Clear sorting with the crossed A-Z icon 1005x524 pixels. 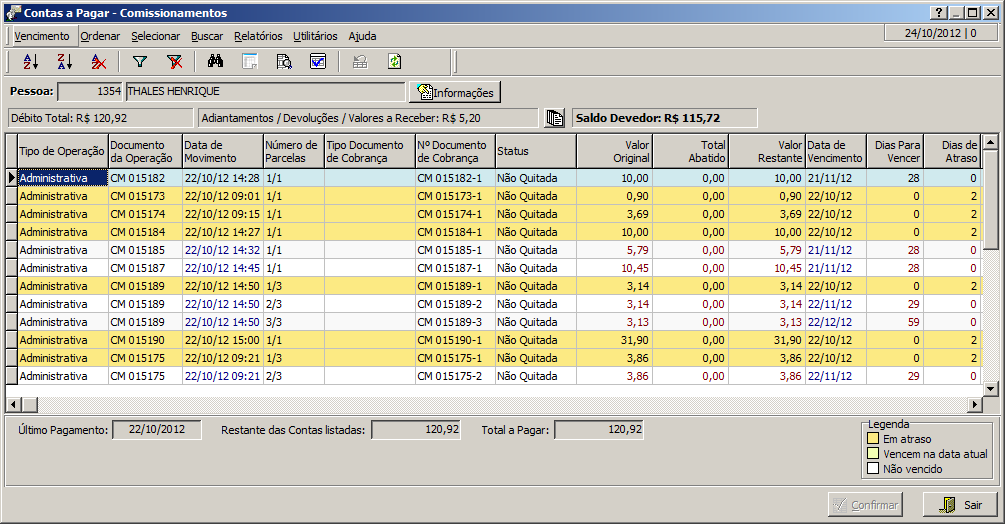click(98, 62)
